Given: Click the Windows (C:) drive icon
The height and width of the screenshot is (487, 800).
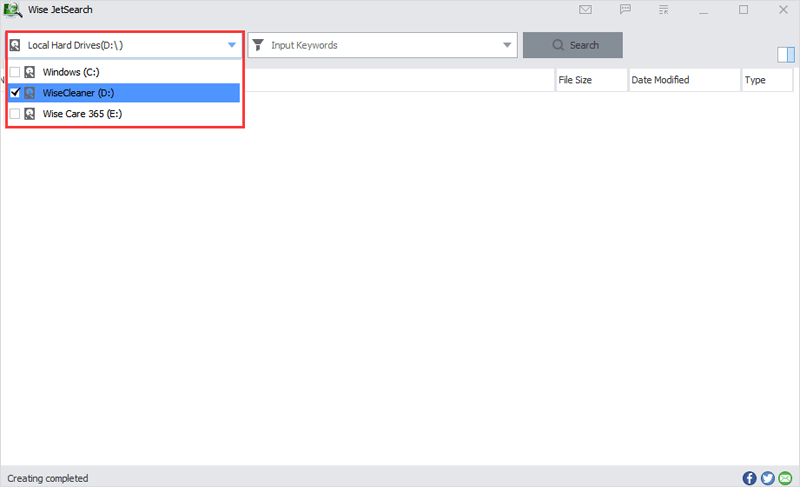Looking at the screenshot, I should [x=30, y=72].
